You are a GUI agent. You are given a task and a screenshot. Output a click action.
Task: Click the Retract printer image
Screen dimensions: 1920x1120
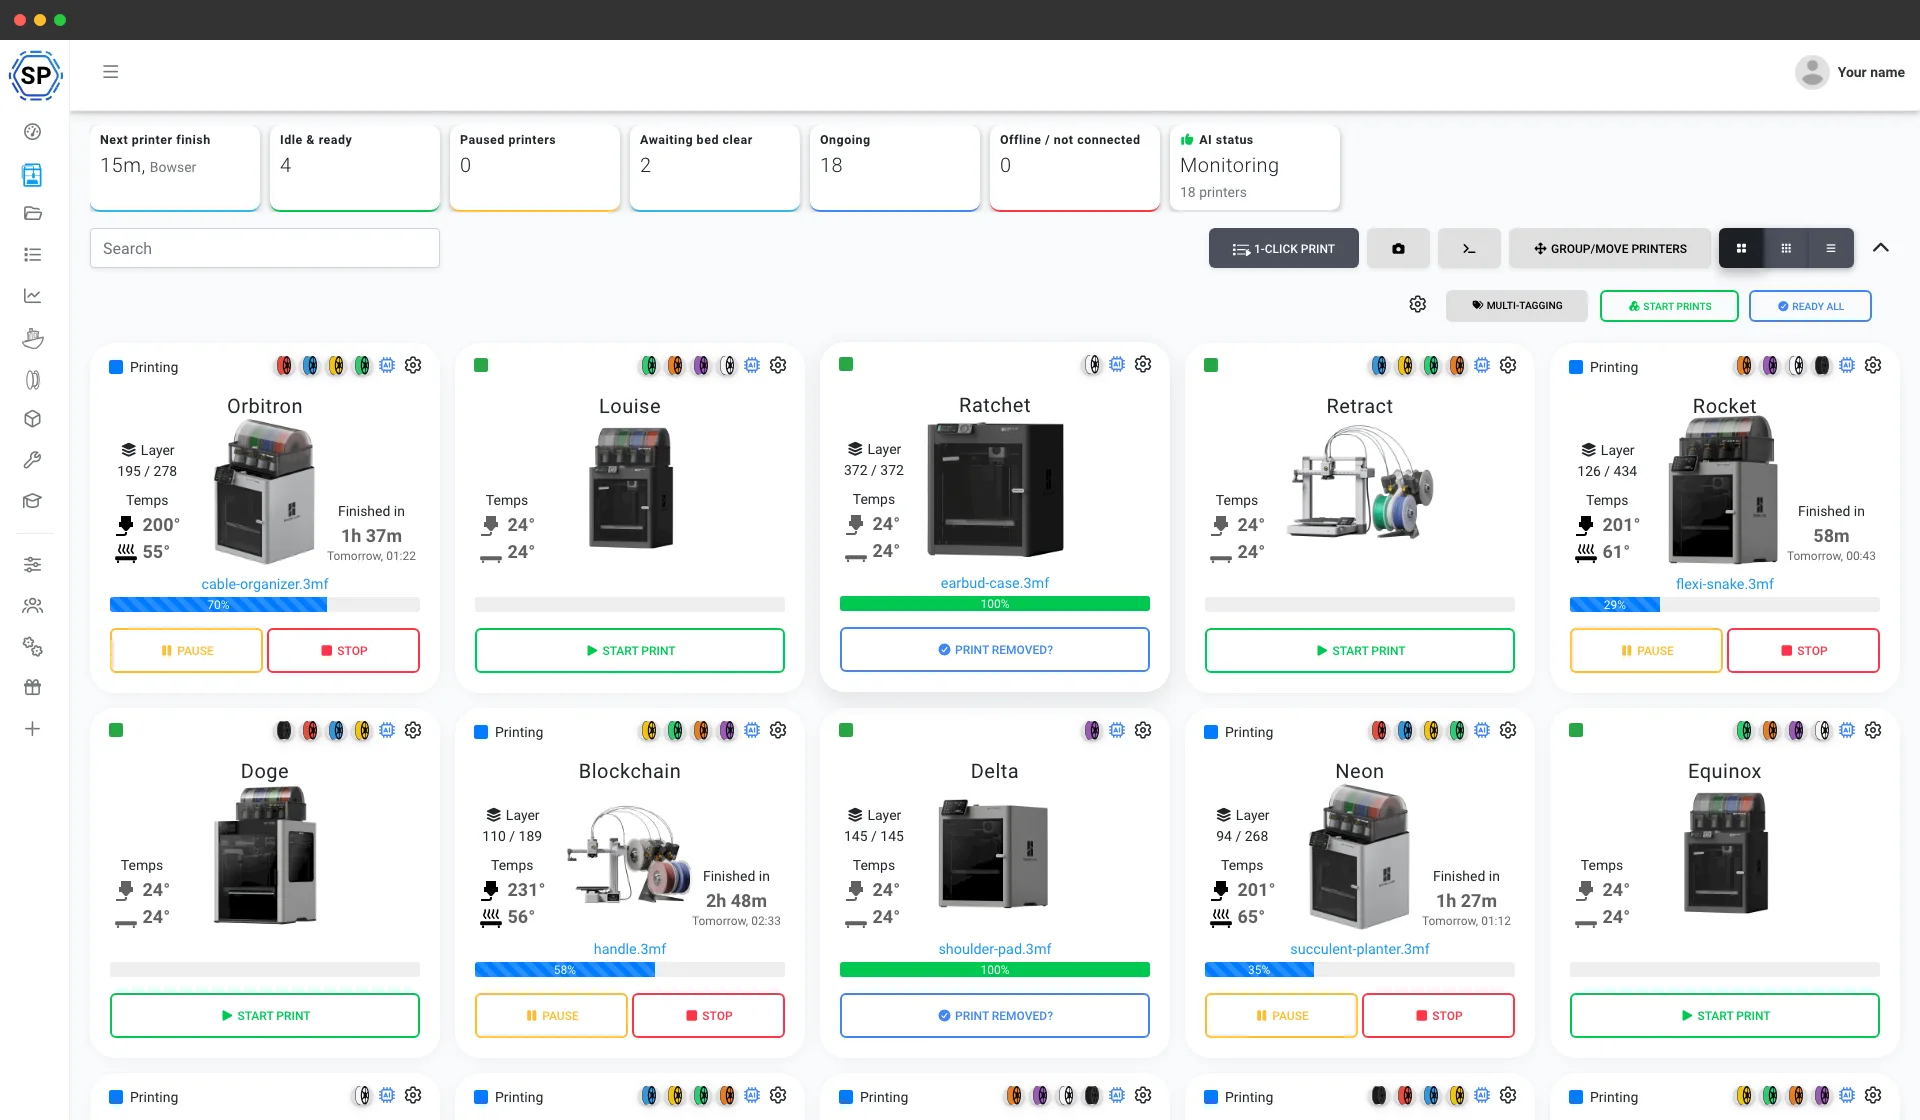coord(1361,484)
